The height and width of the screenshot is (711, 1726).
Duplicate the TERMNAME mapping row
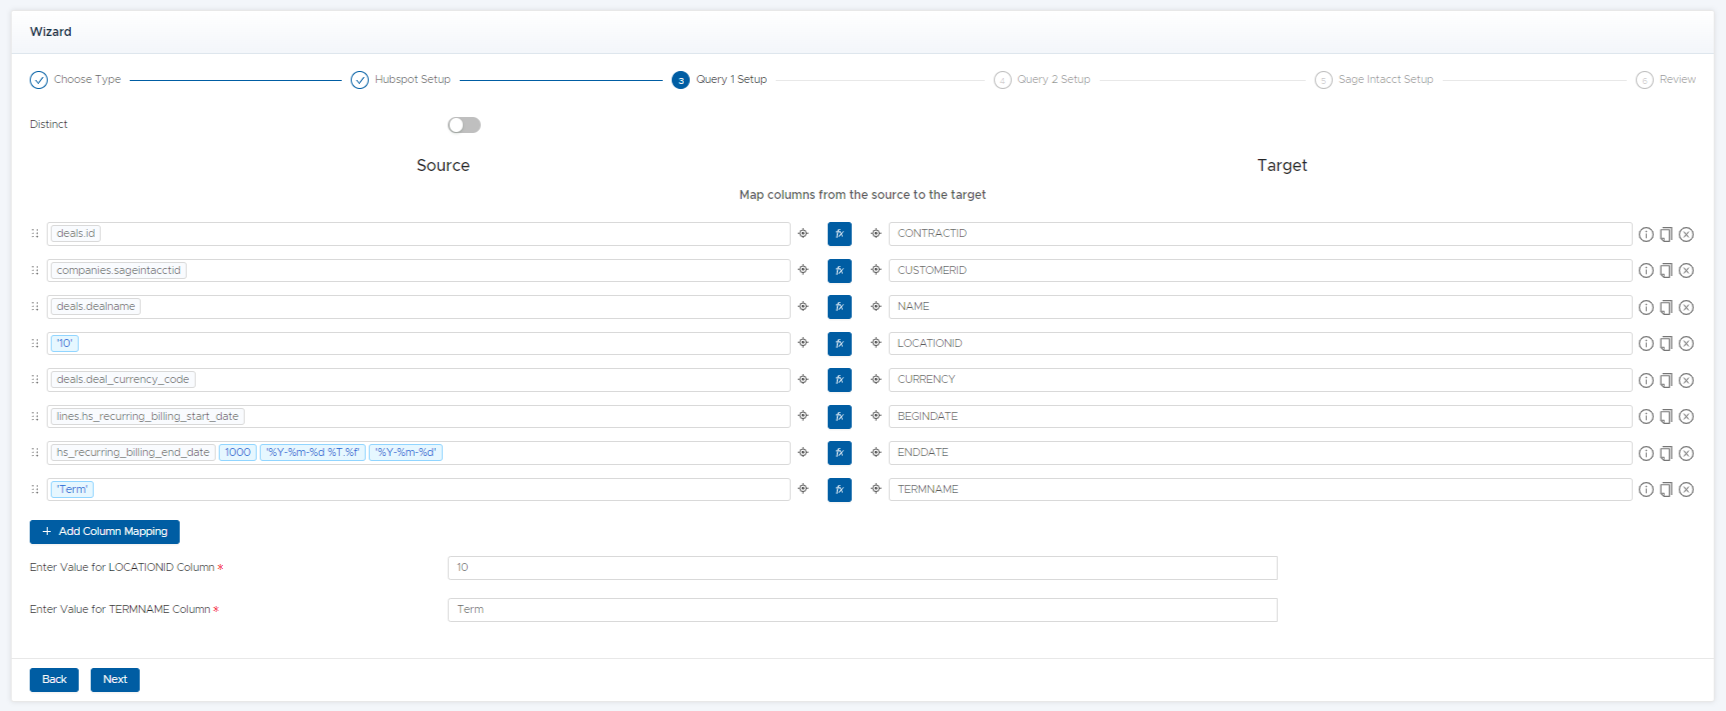1666,489
